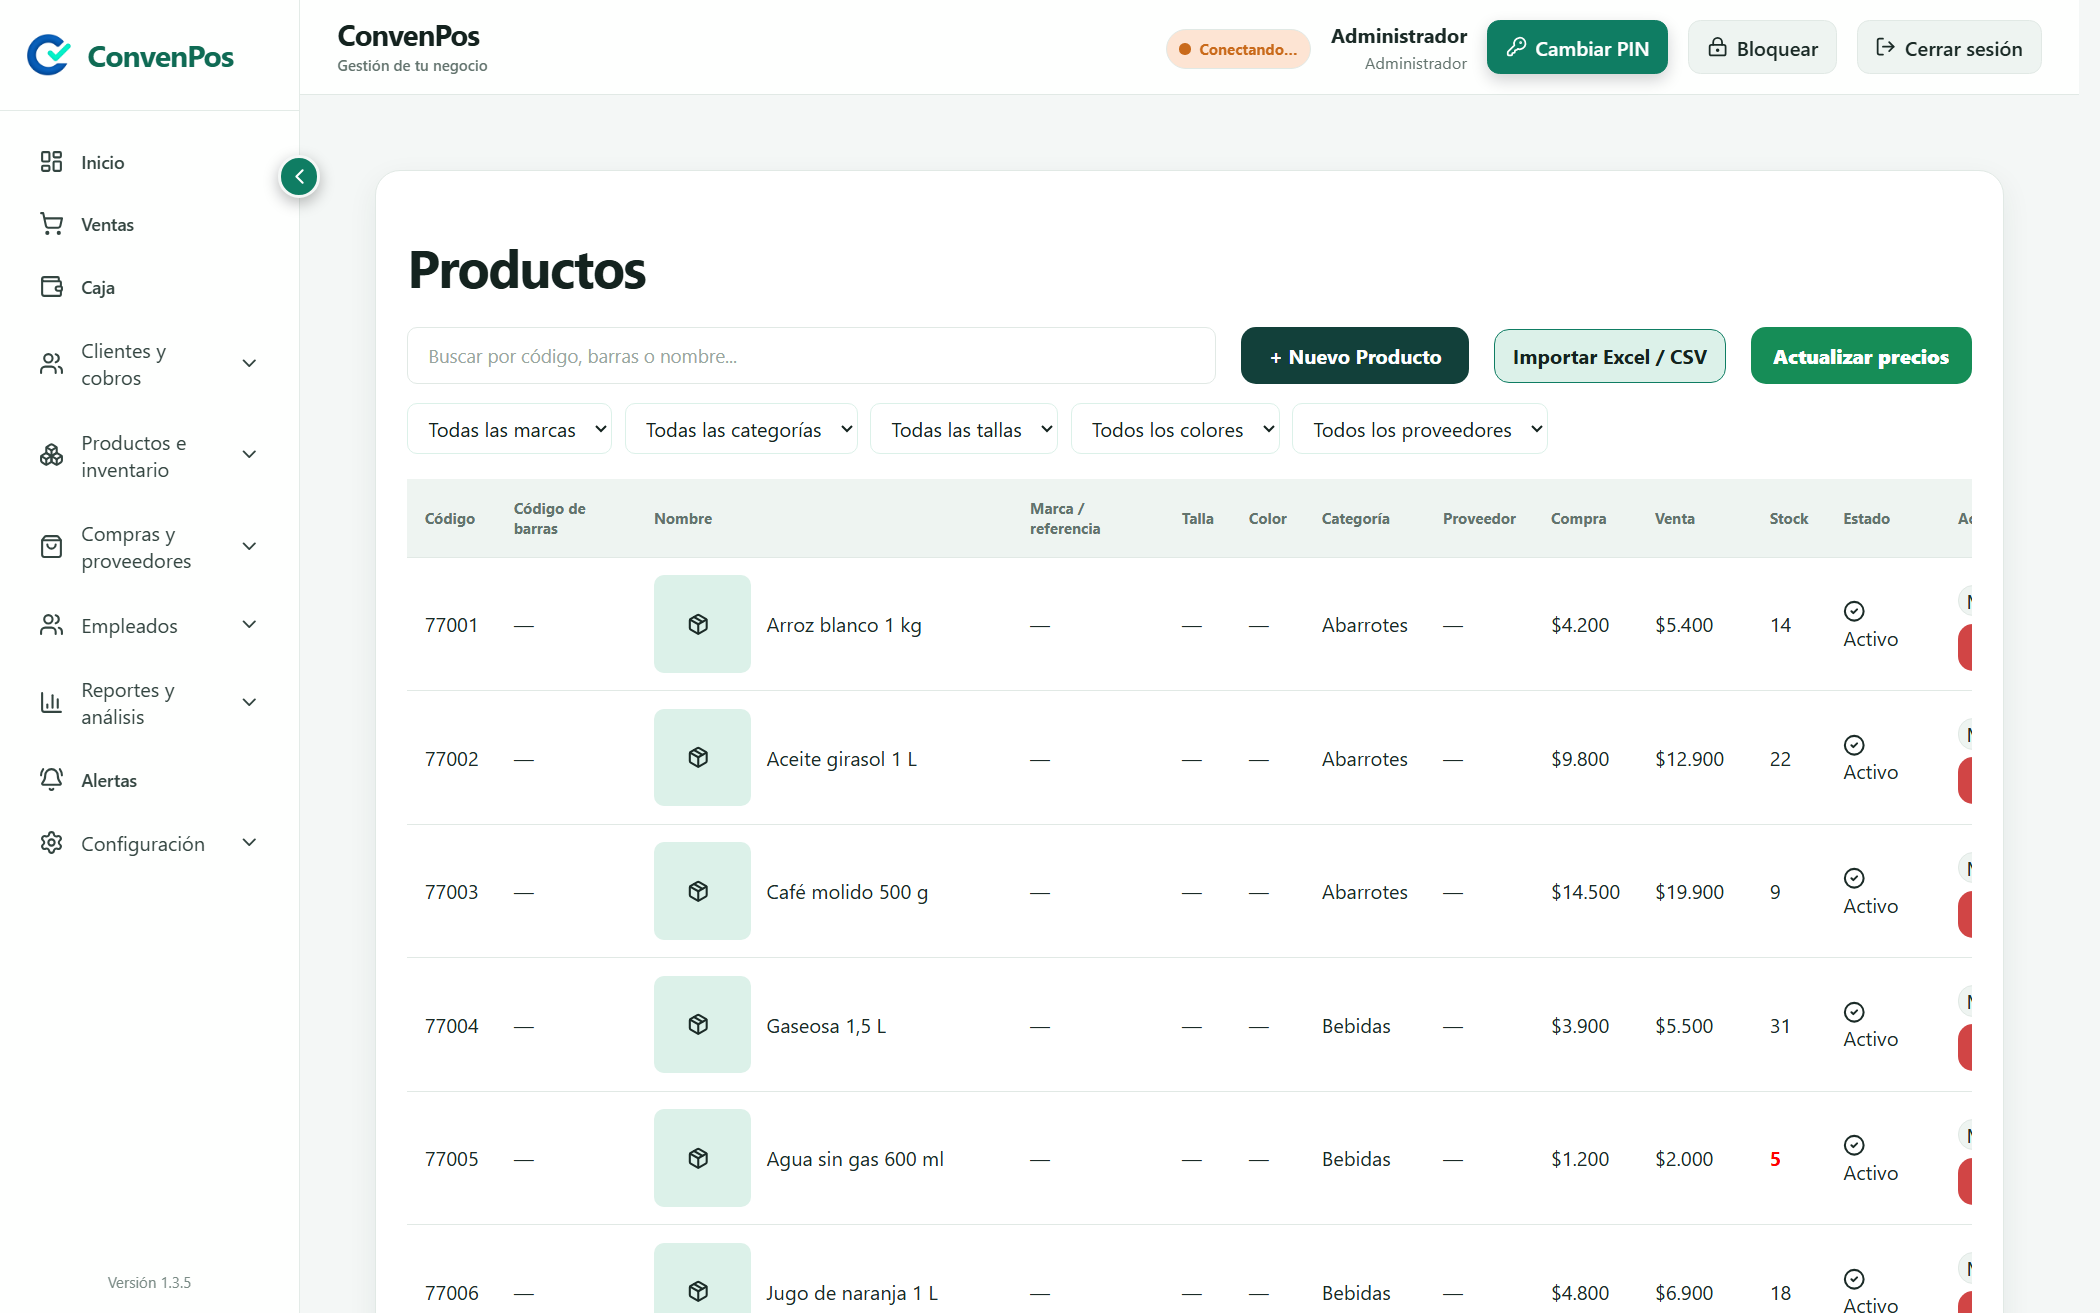Click the Nuevo Producto button
This screenshot has width=2100, height=1313.
click(1355, 356)
